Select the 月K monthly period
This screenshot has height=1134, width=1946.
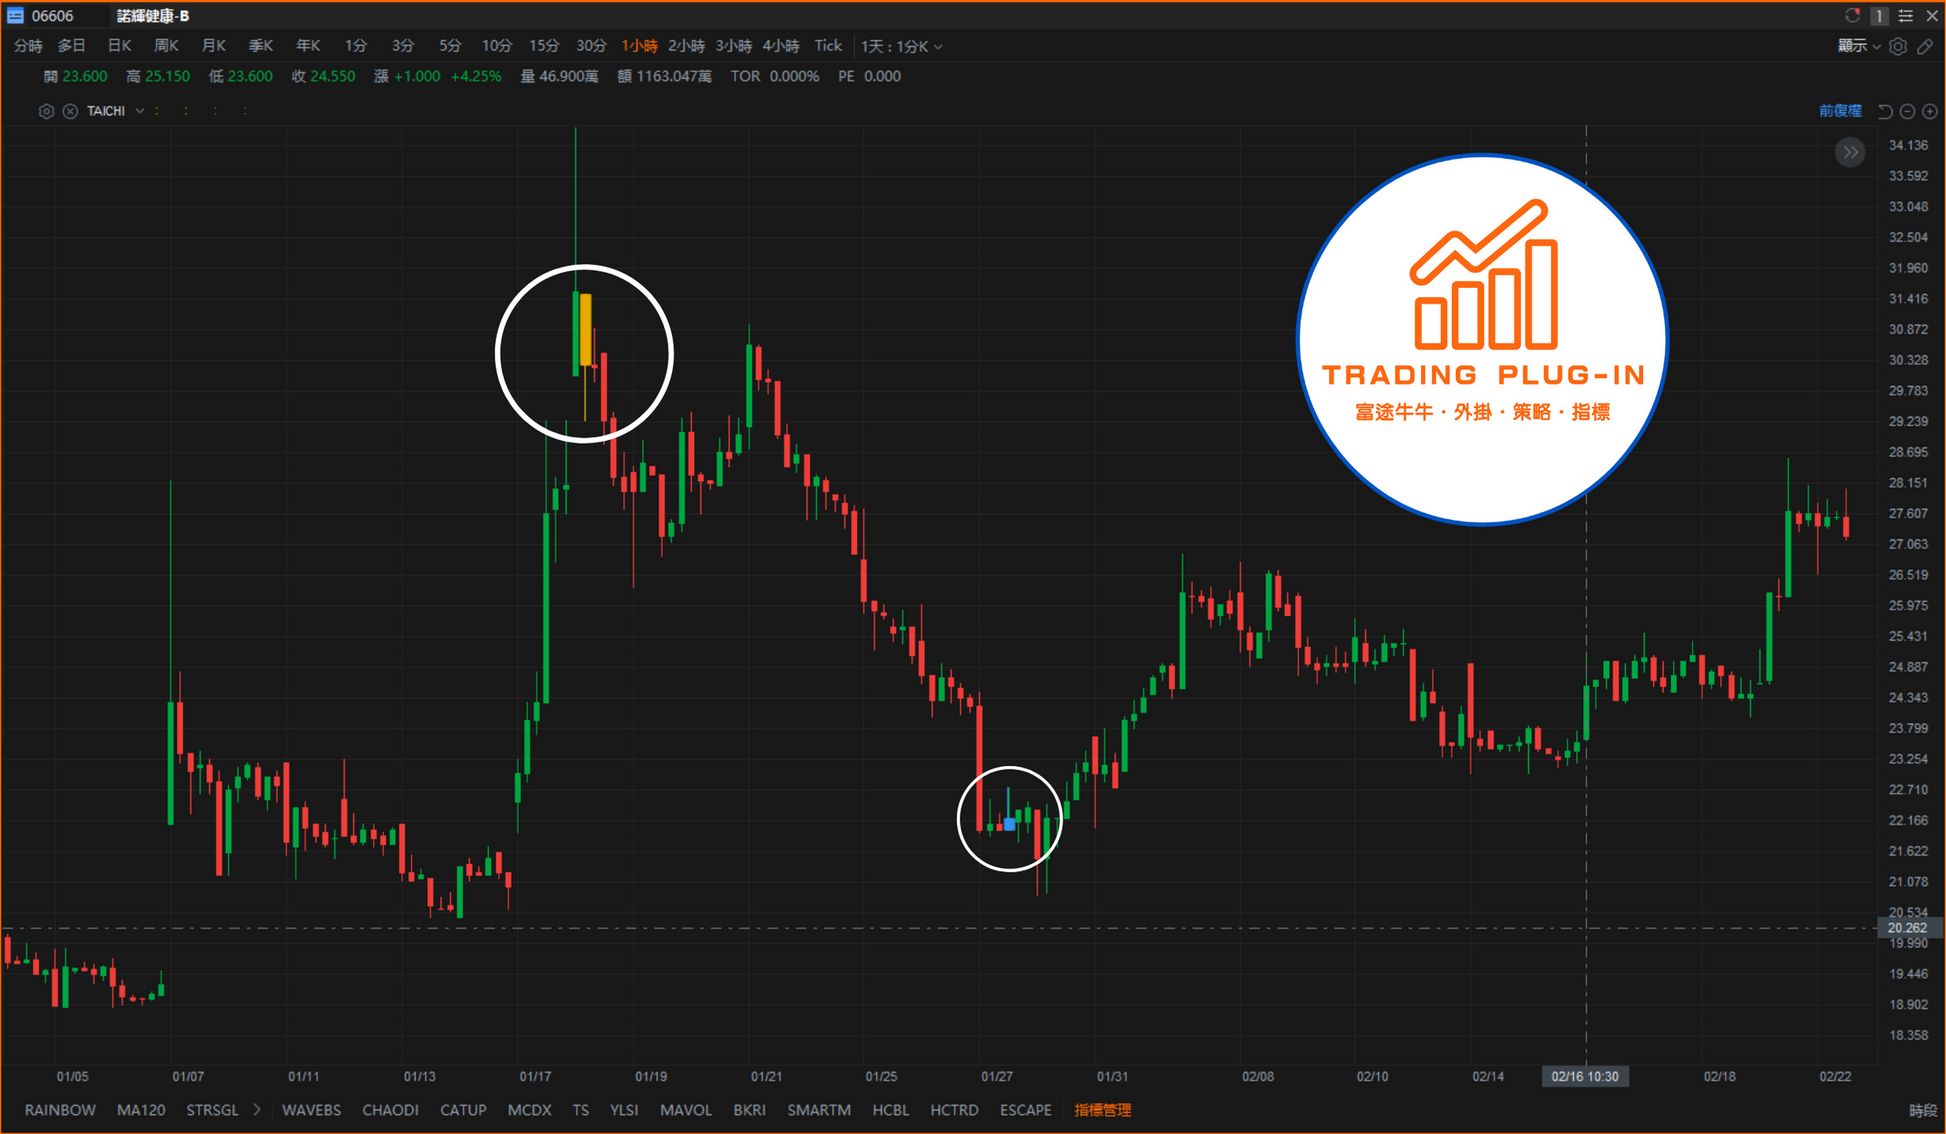214,46
